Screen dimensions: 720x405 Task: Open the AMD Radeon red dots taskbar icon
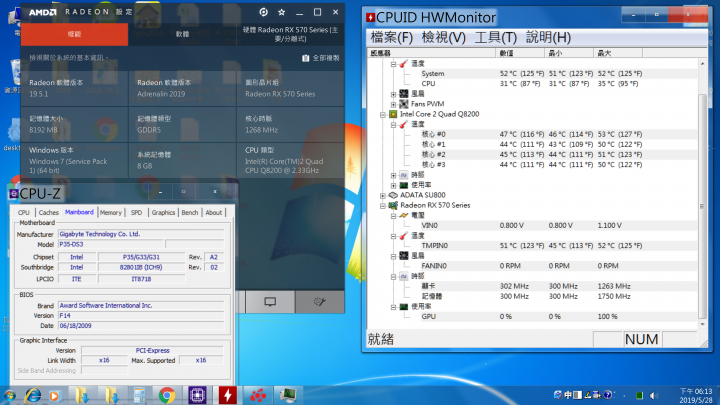[x=258, y=395]
